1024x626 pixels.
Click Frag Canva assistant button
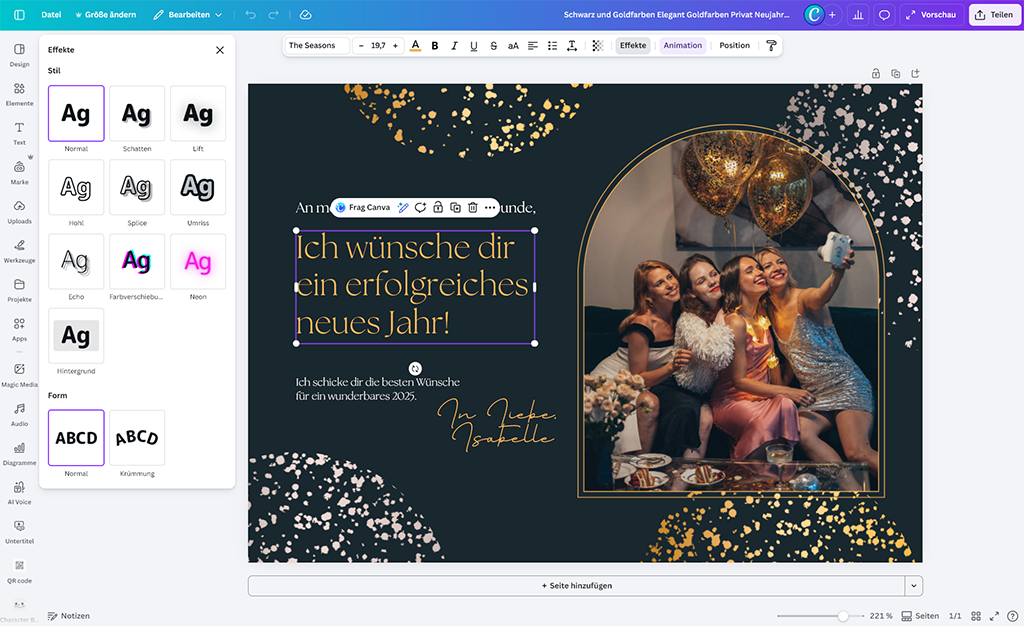pyautogui.click(x=362, y=208)
